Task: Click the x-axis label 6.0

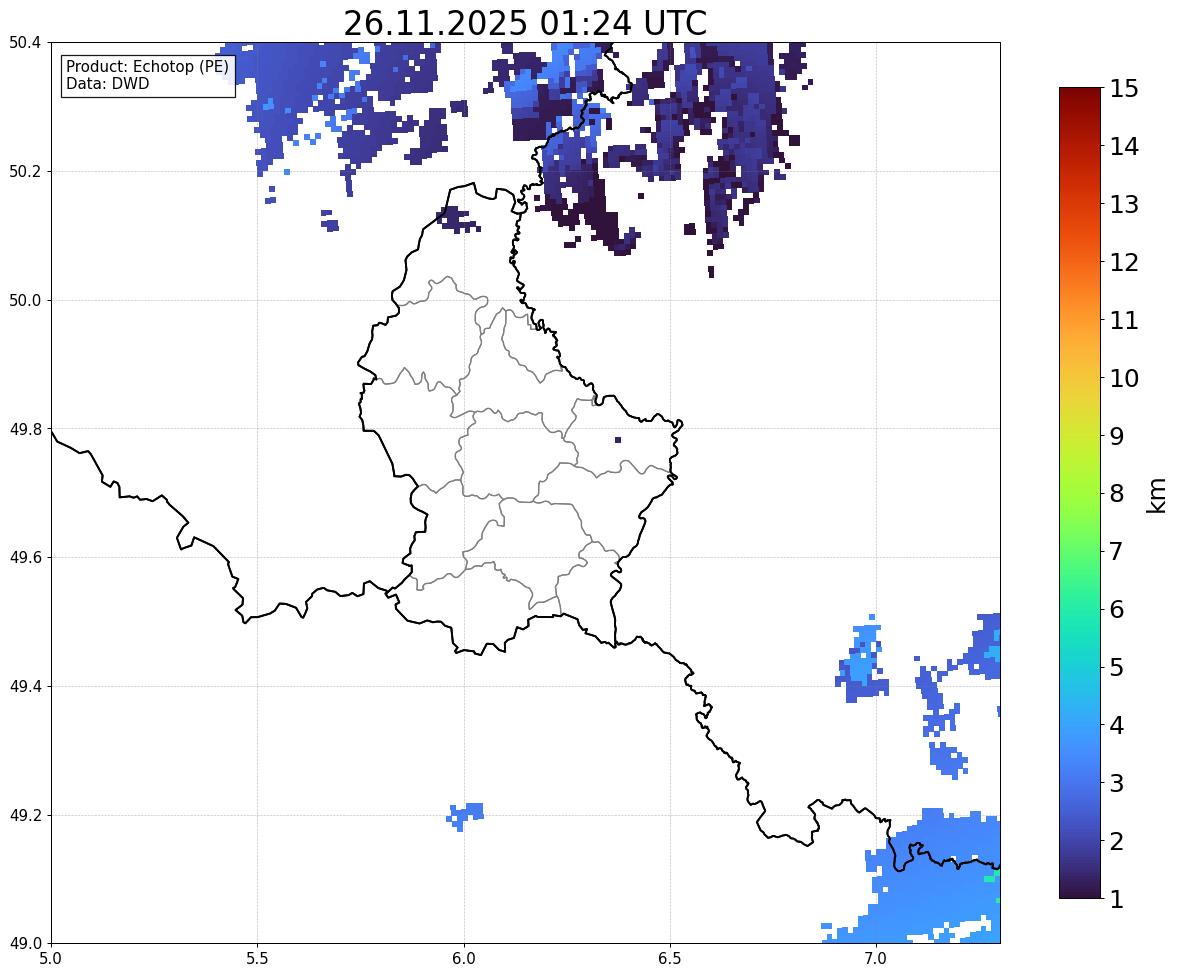Action: pos(464,959)
